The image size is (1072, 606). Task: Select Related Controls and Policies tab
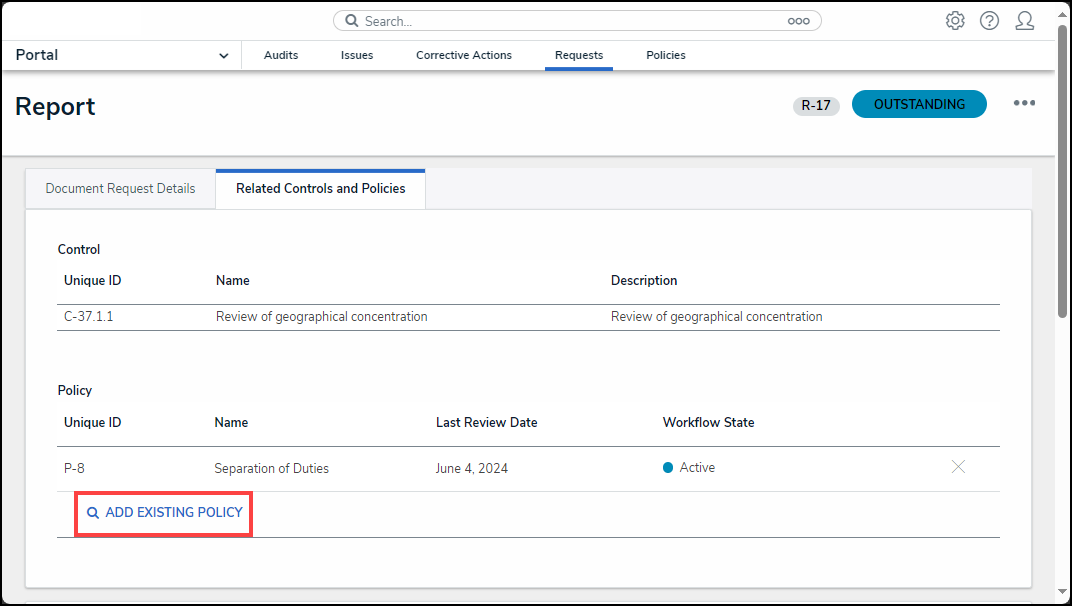320,188
